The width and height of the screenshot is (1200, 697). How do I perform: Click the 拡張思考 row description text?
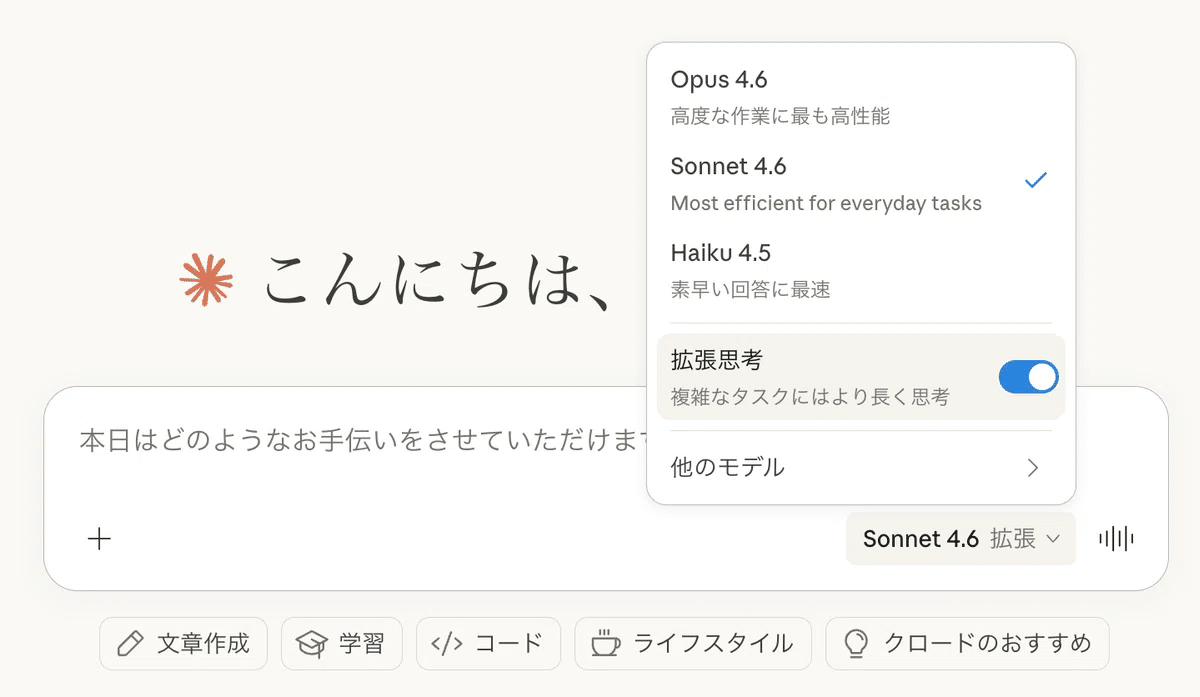(810, 397)
